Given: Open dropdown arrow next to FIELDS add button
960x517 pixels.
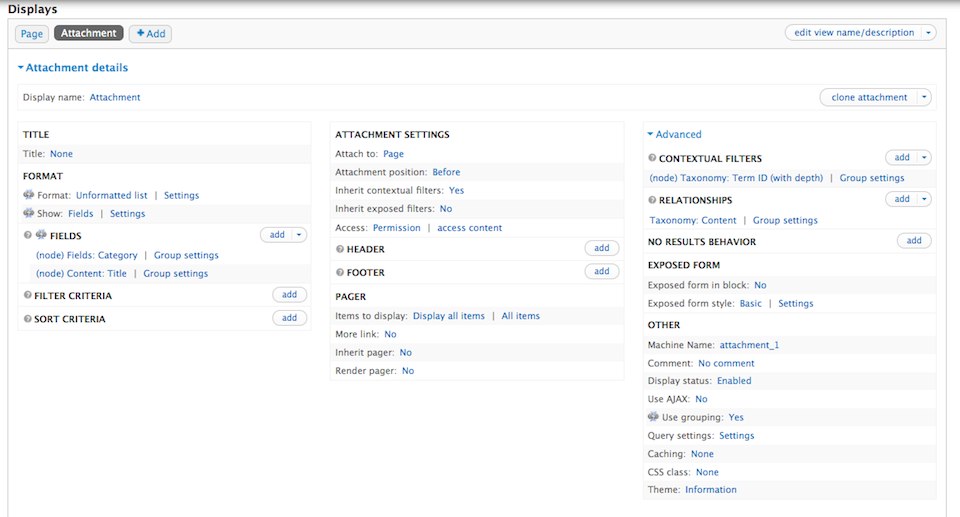Looking at the screenshot, I should (299, 235).
